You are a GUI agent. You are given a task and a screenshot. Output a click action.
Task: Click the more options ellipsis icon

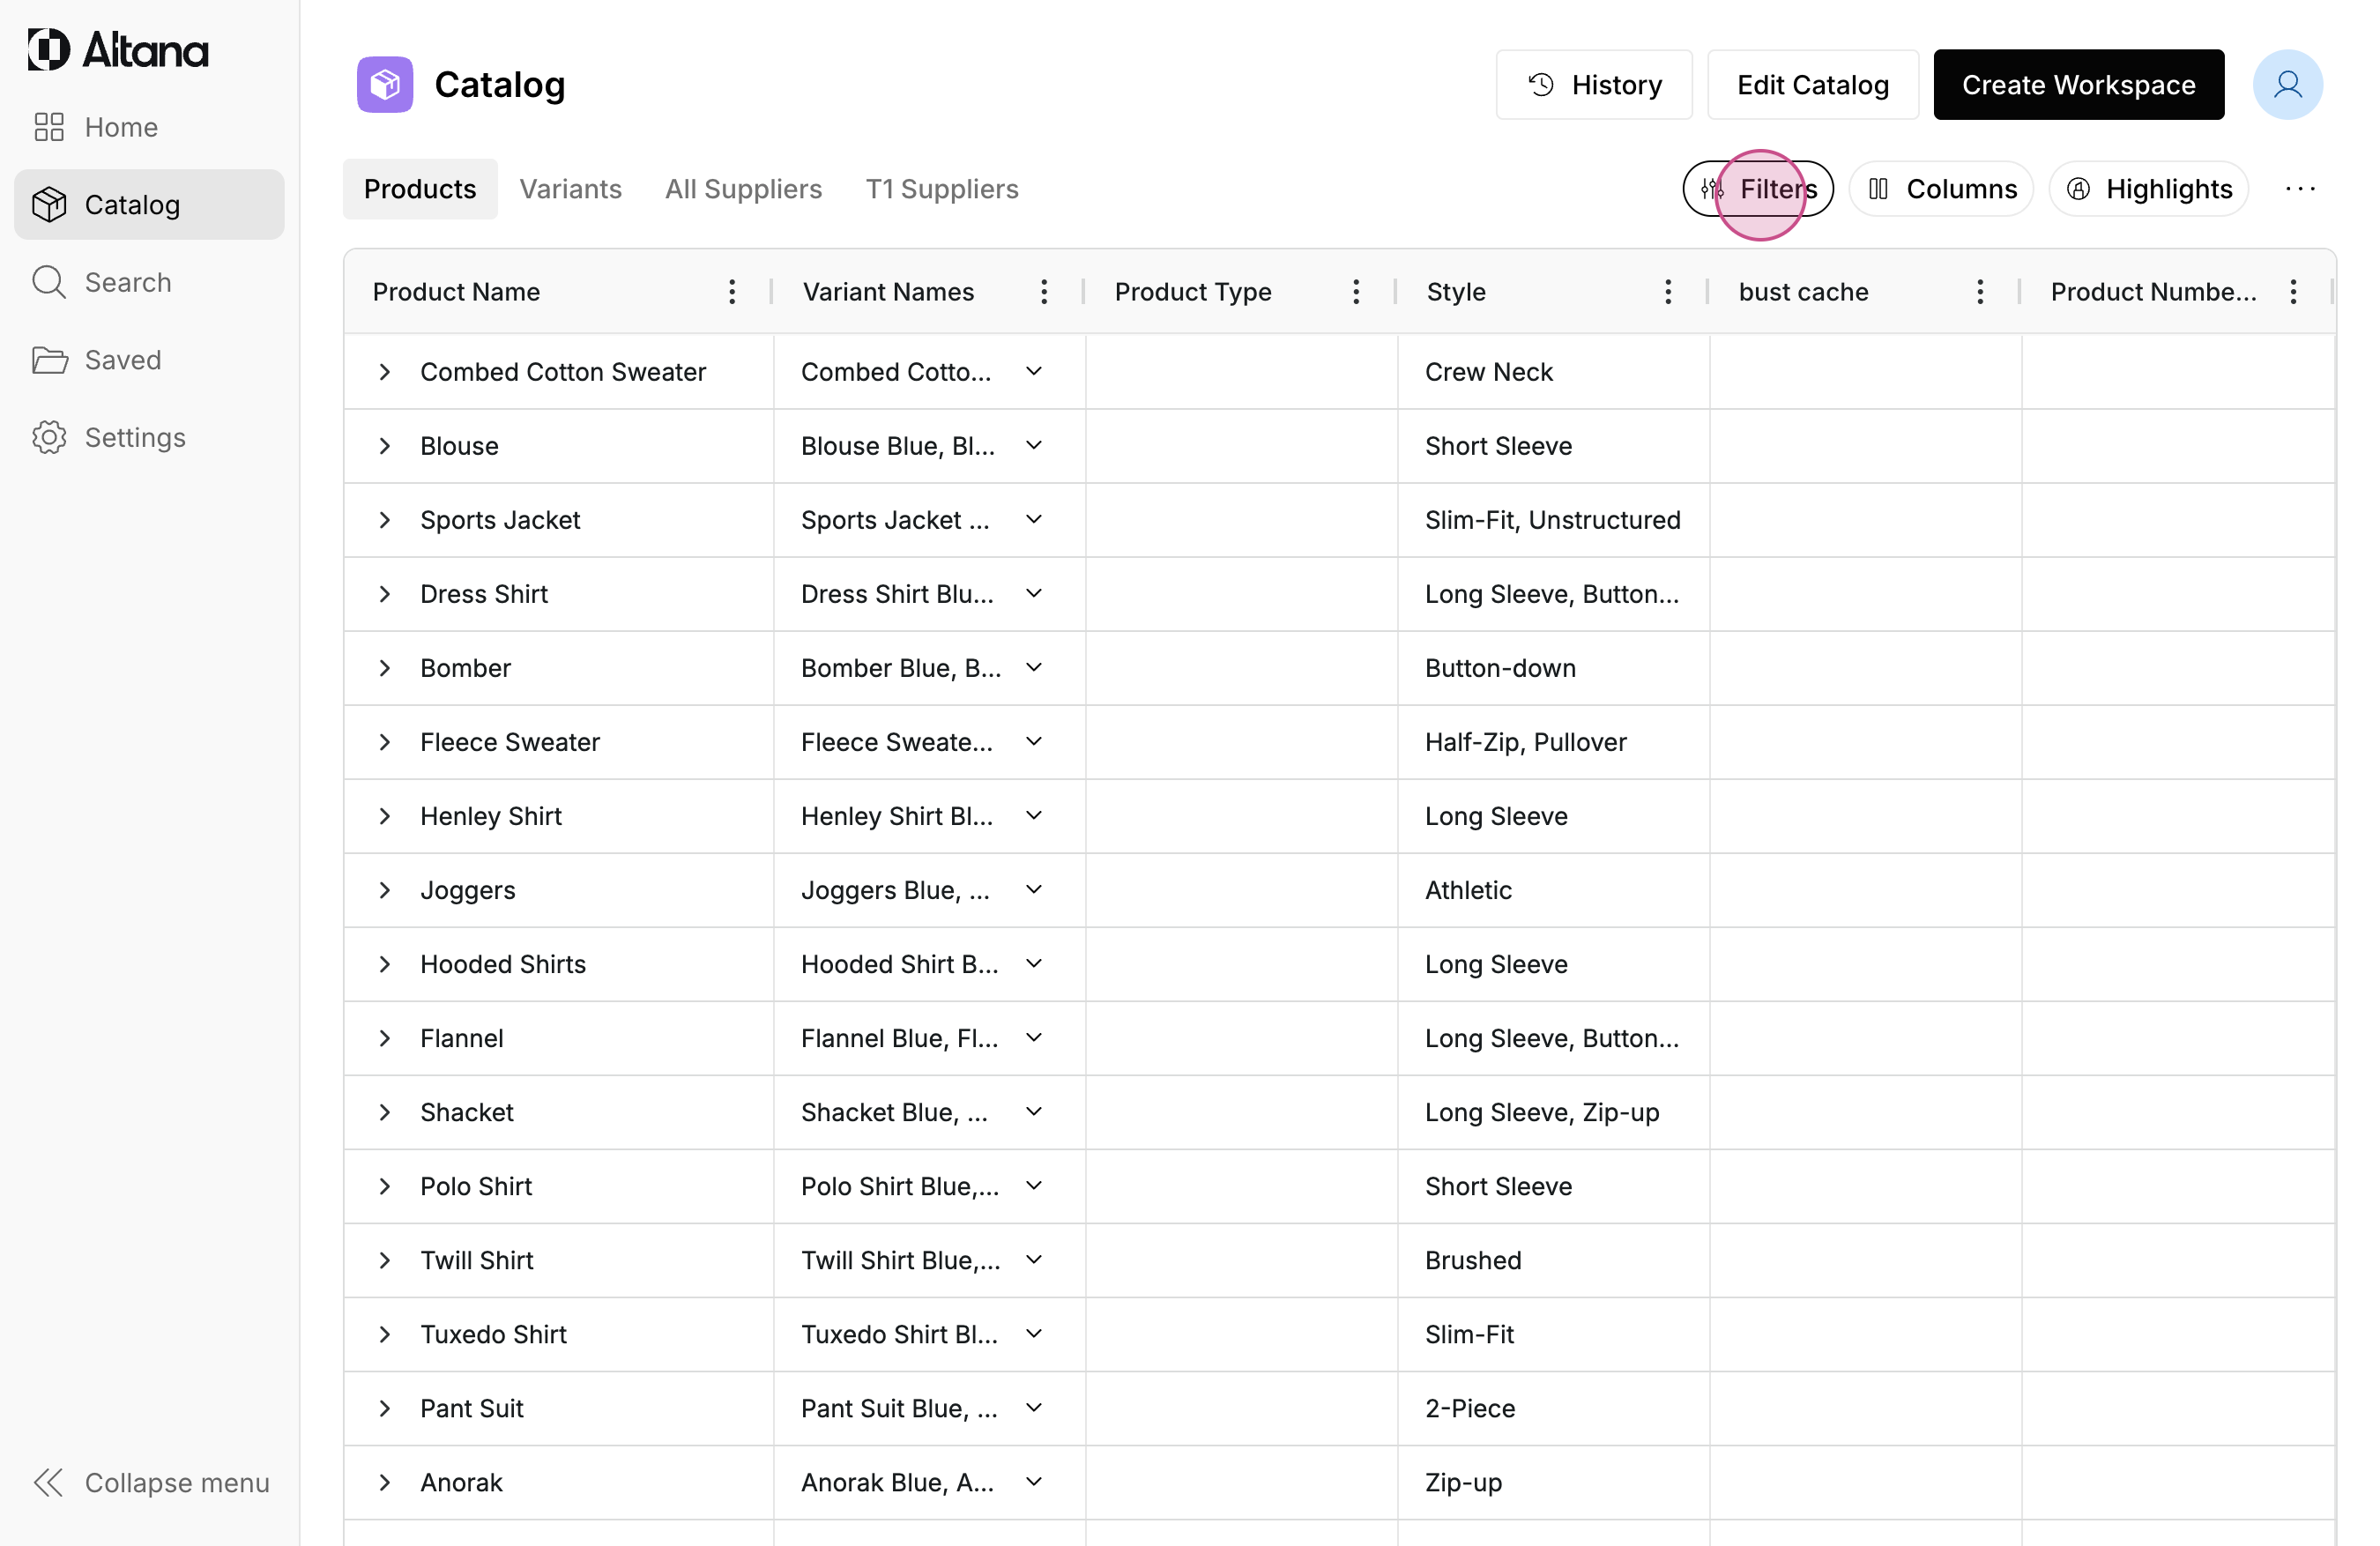[x=2299, y=189]
